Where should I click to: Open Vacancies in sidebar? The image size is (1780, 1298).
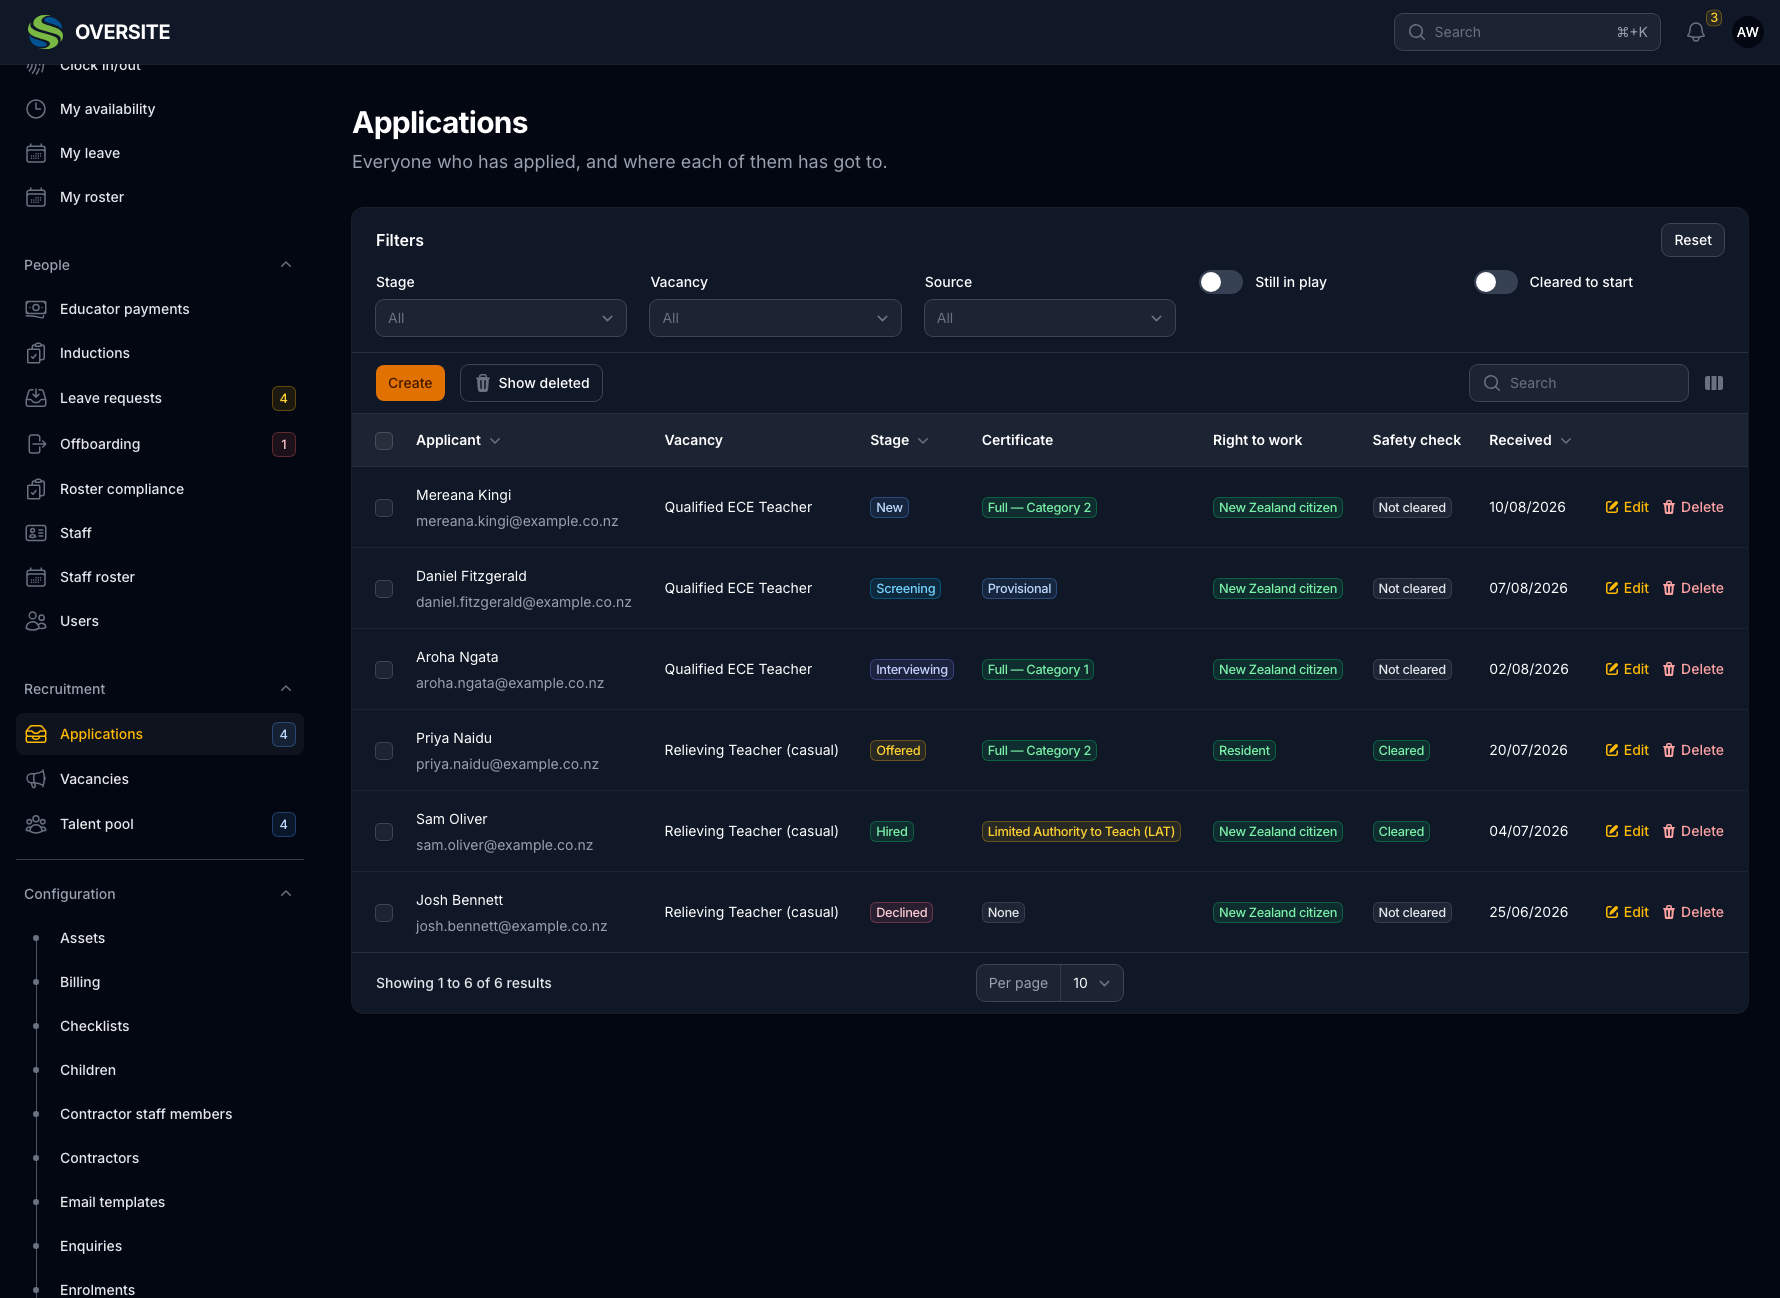[x=160, y=779]
